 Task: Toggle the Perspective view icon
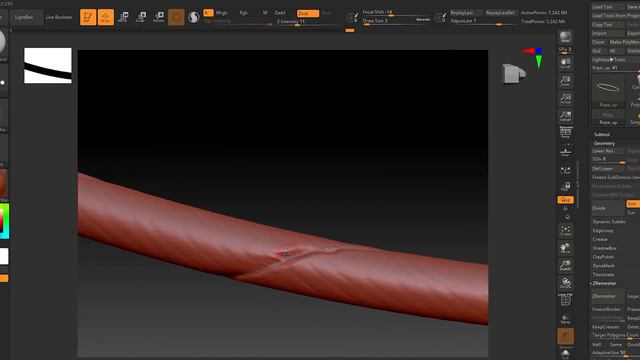(x=565, y=132)
